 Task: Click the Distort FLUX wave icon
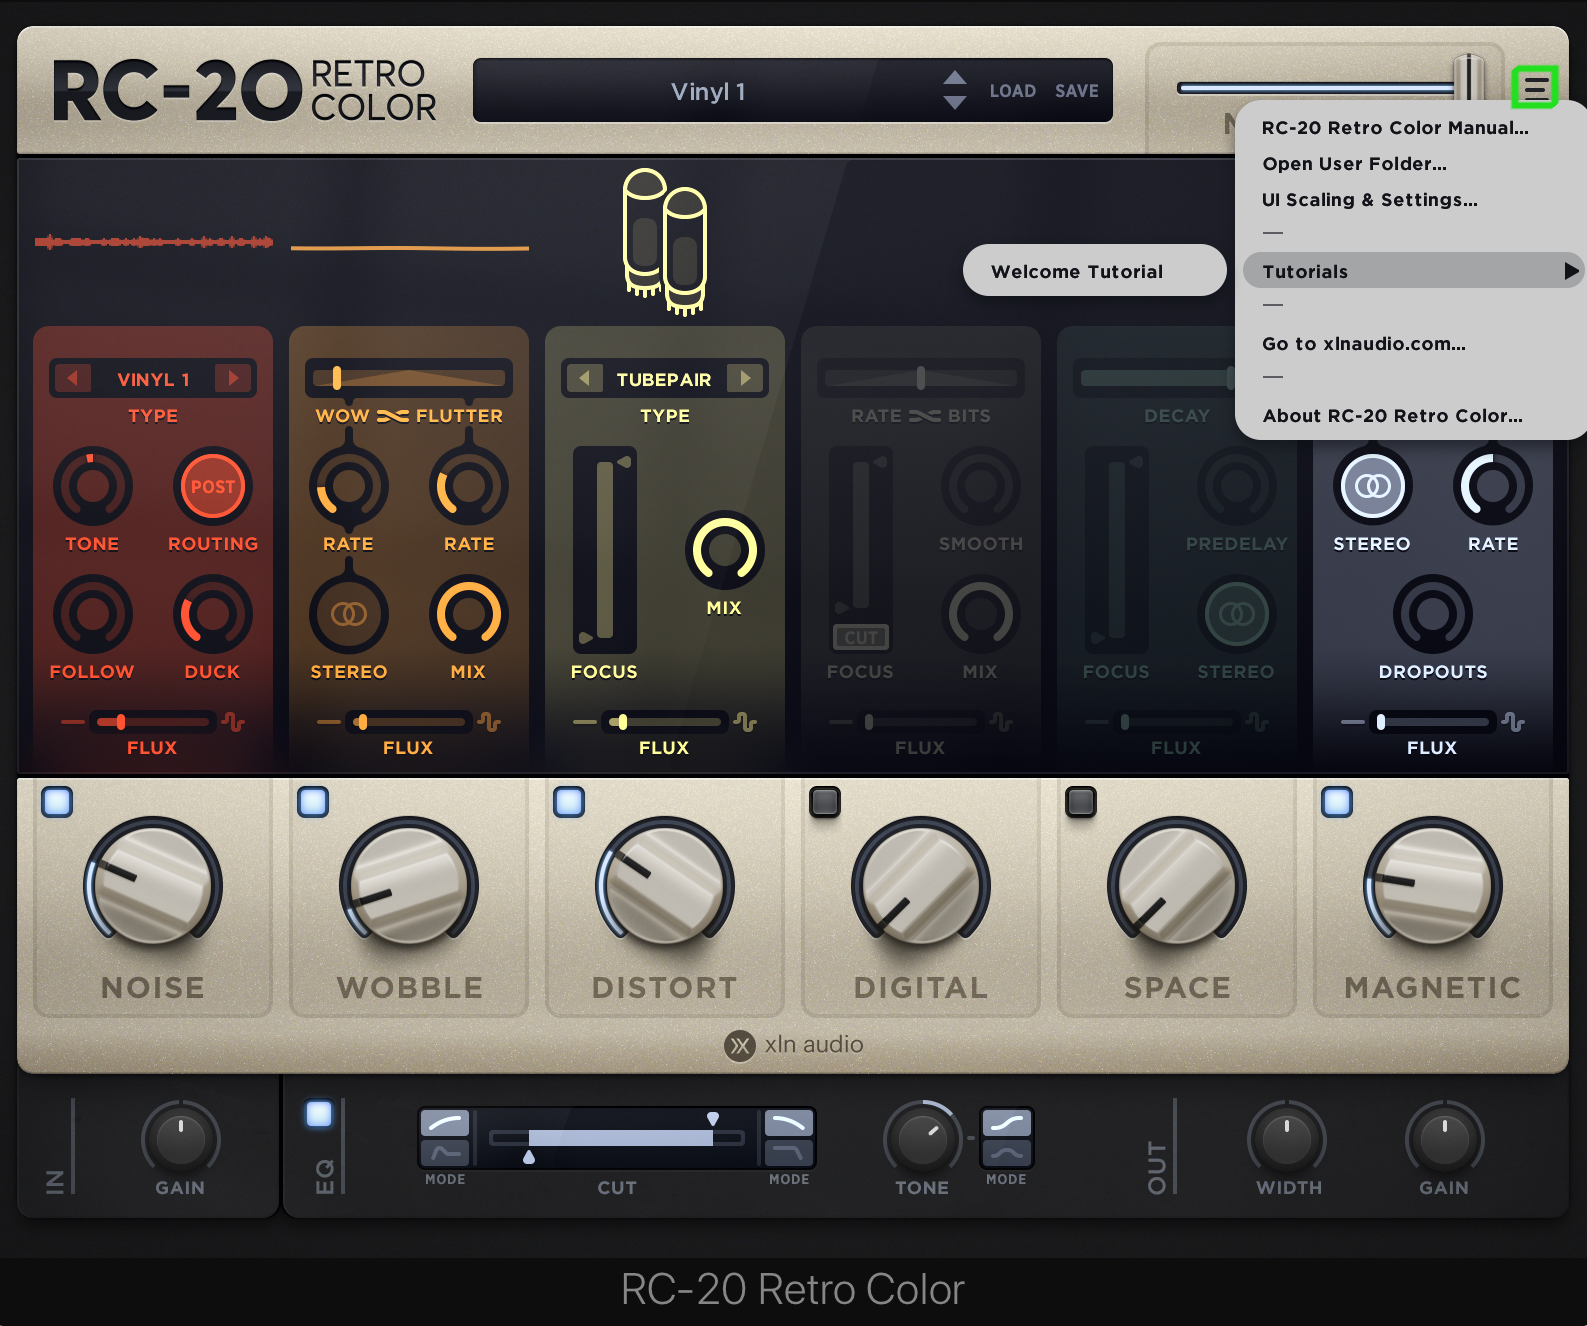[x=745, y=722]
